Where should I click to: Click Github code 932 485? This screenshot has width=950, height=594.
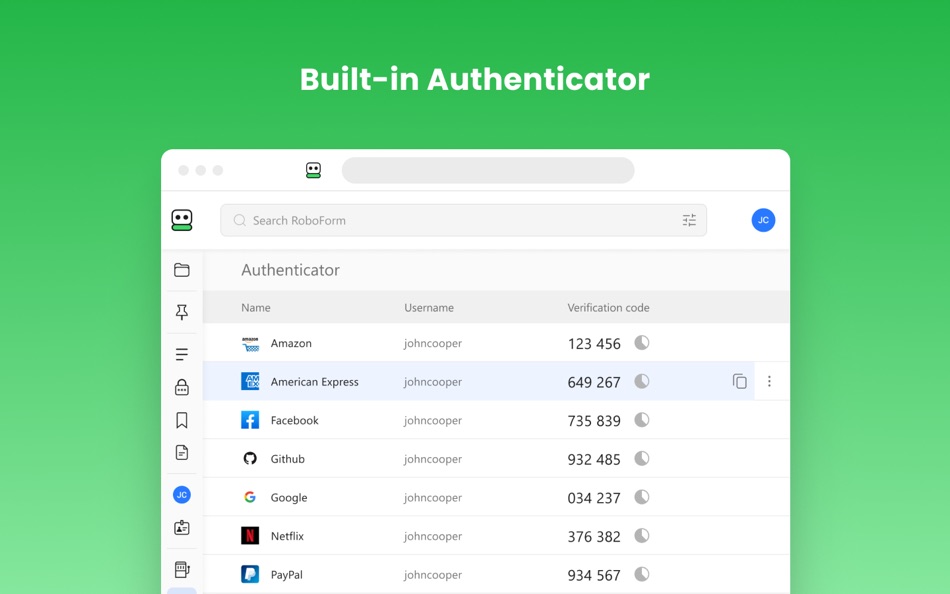point(594,459)
